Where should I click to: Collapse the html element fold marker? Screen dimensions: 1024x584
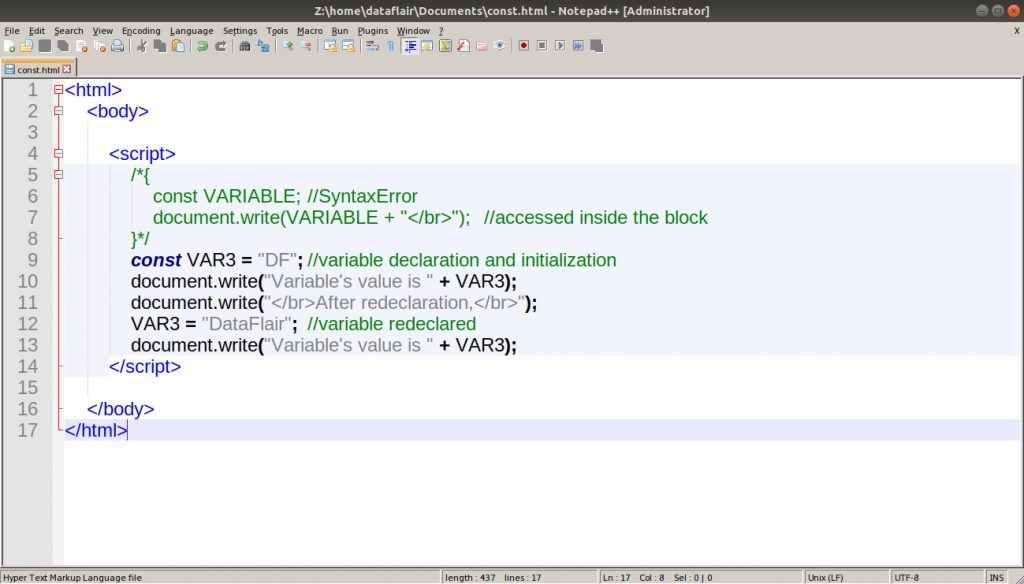point(58,89)
